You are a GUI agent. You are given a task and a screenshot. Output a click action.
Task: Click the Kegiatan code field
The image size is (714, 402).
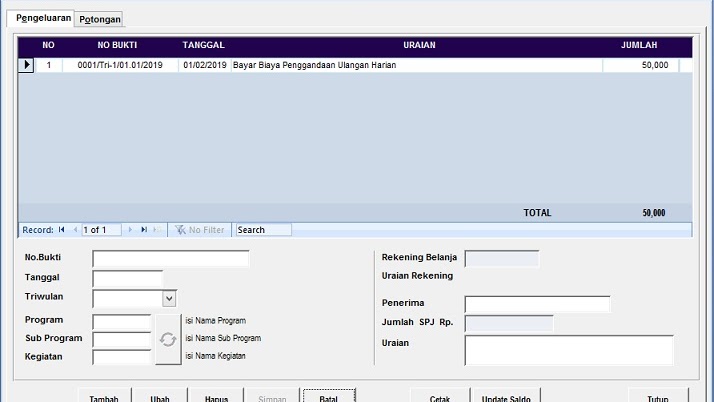122,357
